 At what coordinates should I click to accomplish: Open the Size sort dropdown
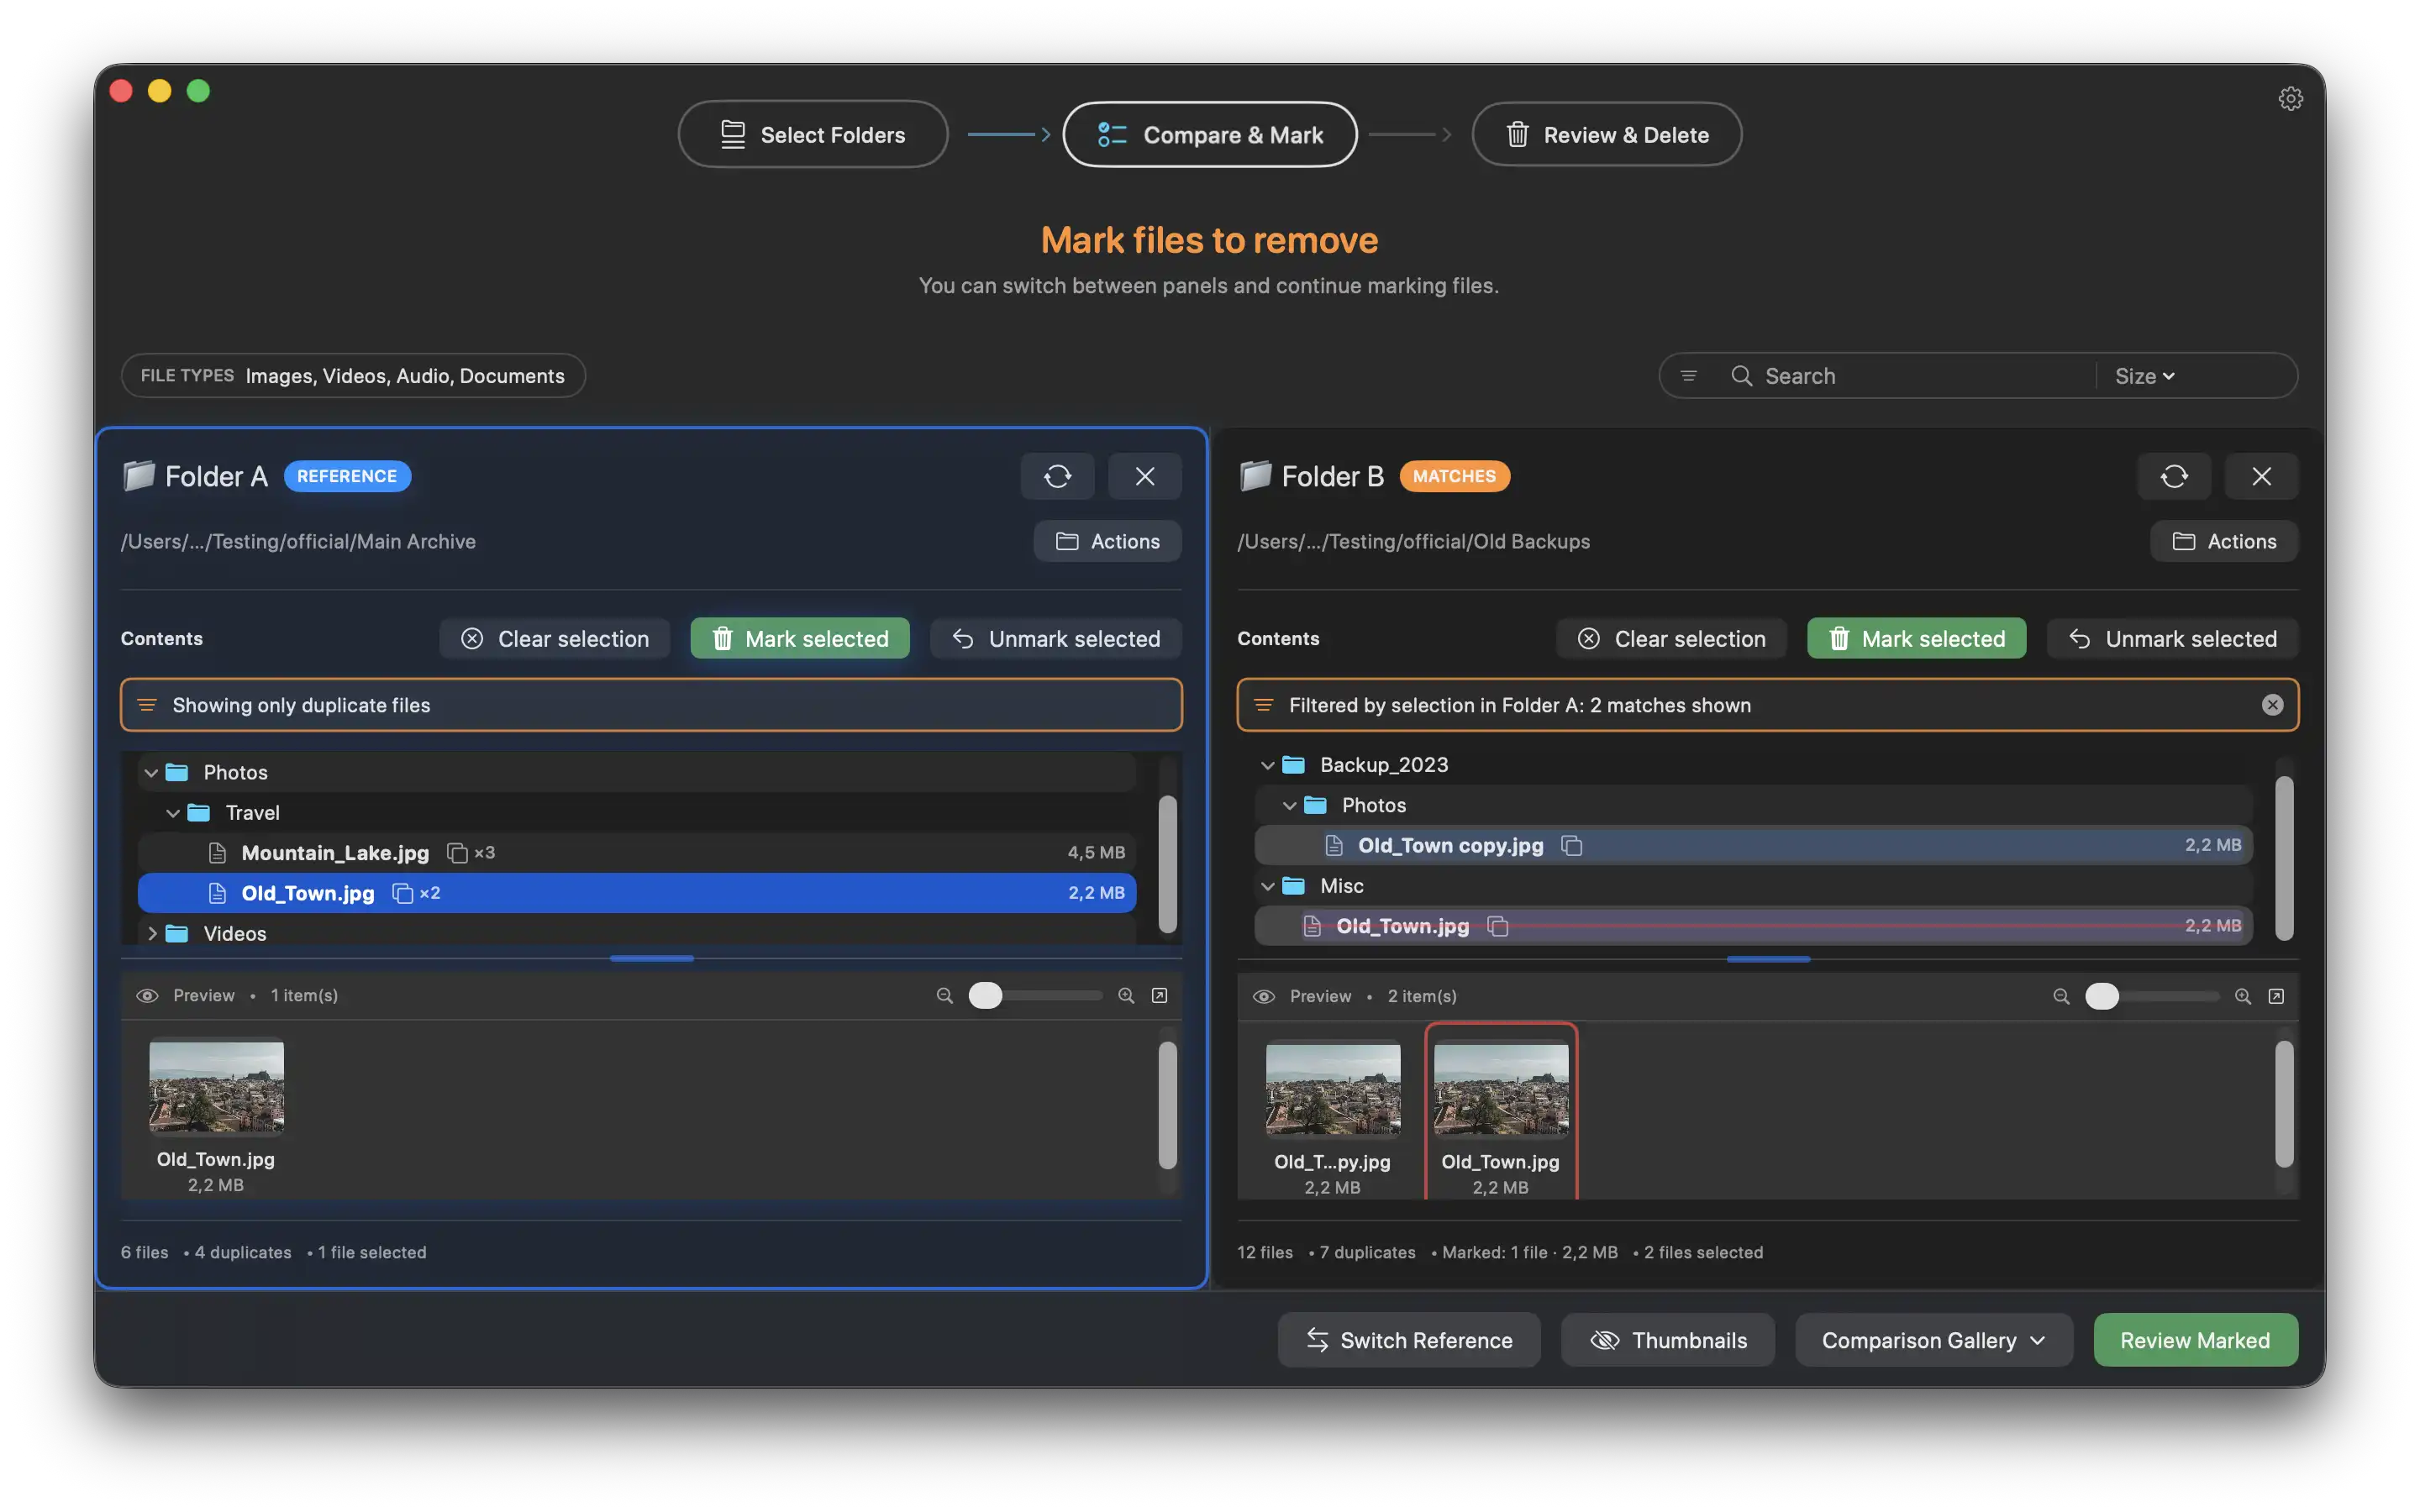coord(2144,376)
